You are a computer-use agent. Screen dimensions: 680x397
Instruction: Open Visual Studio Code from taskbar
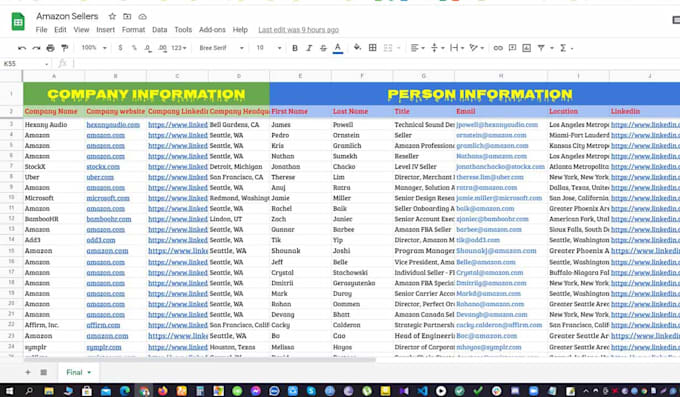pyautogui.click(x=422, y=391)
